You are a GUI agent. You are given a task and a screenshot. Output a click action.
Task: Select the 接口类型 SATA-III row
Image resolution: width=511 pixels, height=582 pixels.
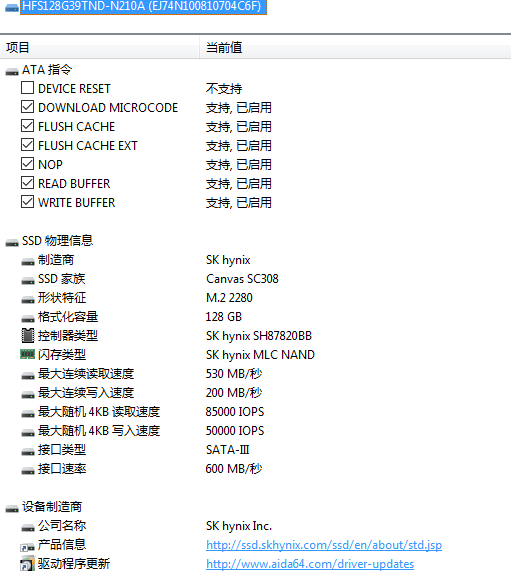[x=255, y=450]
